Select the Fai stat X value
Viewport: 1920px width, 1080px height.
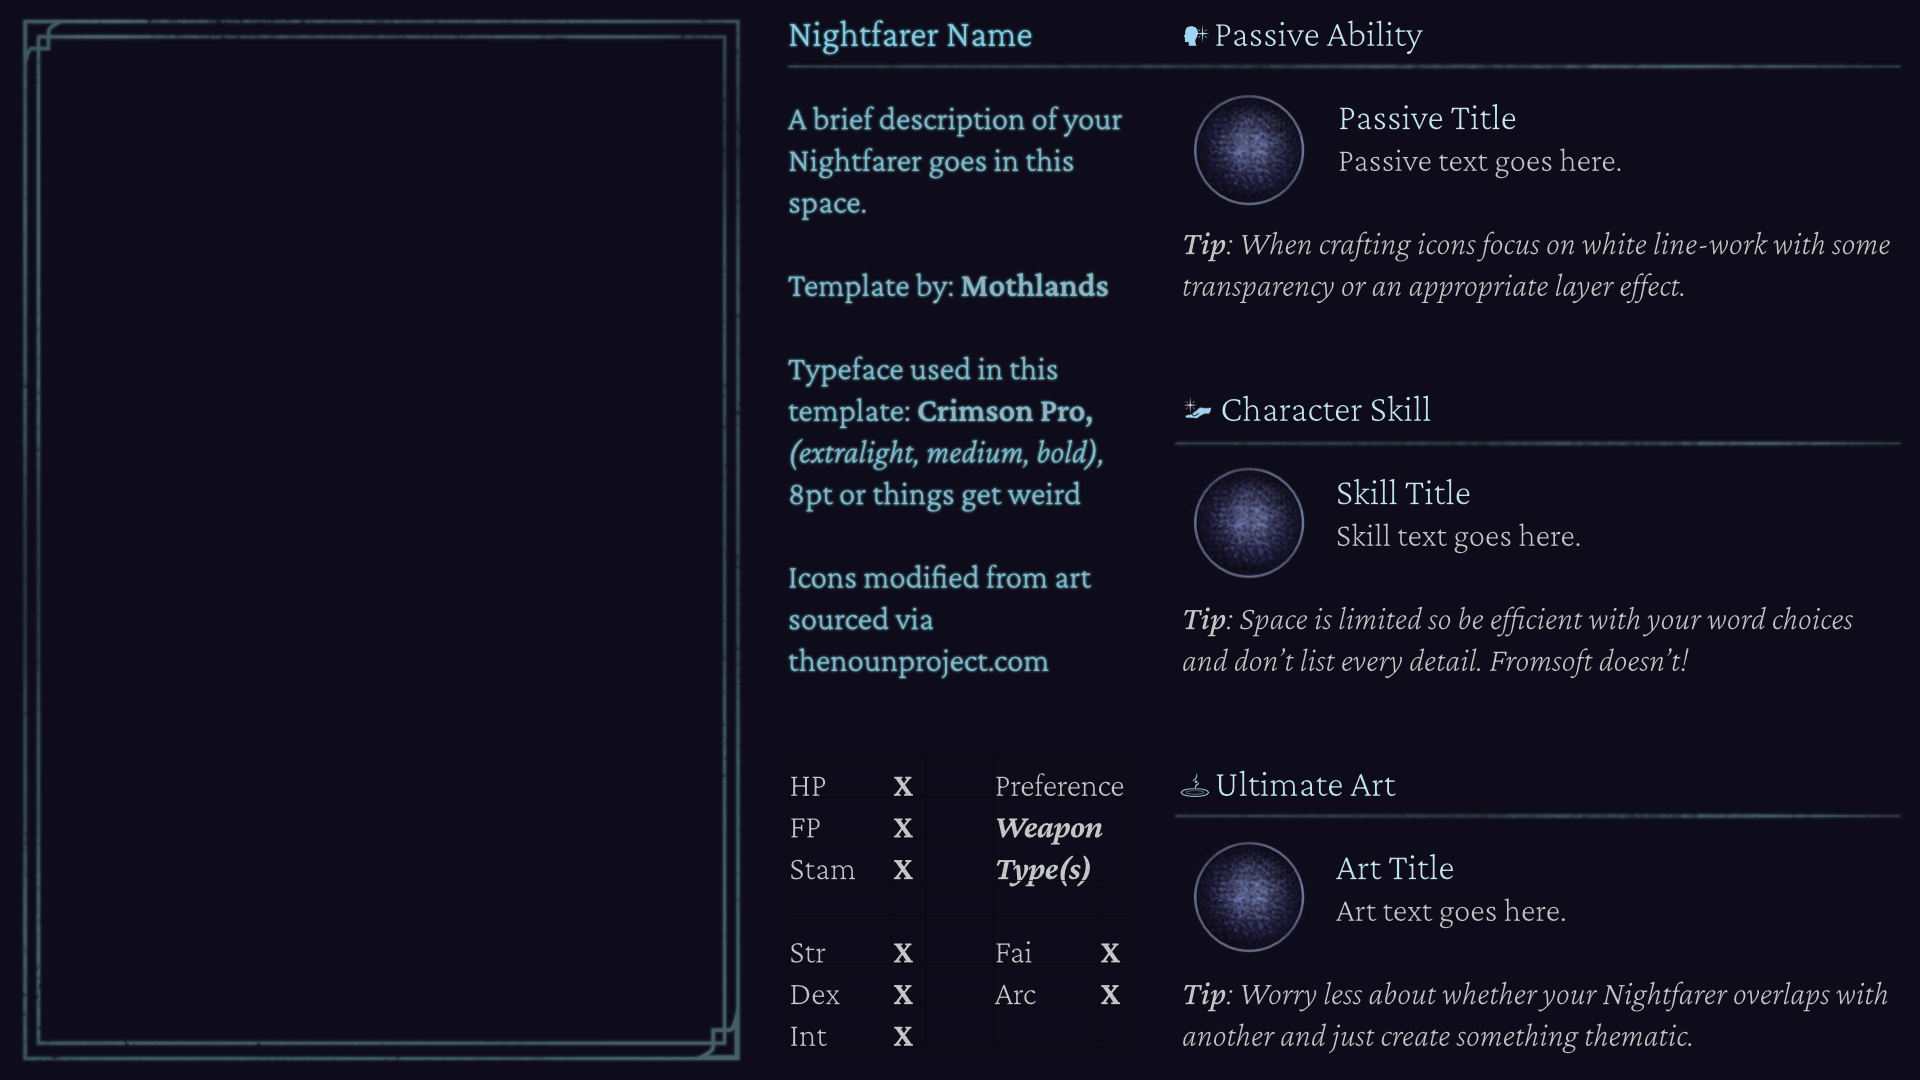[x=1110, y=954]
